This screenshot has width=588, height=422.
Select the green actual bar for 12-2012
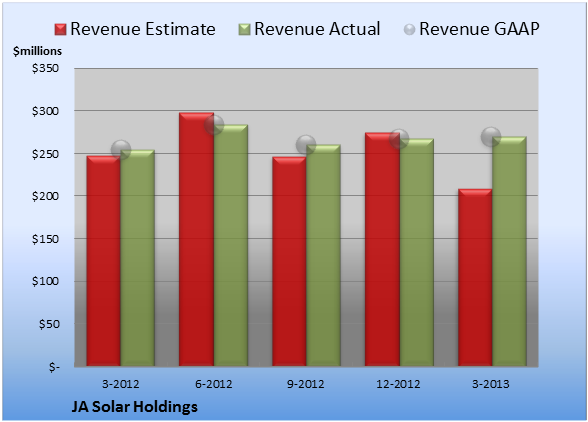tap(416, 252)
